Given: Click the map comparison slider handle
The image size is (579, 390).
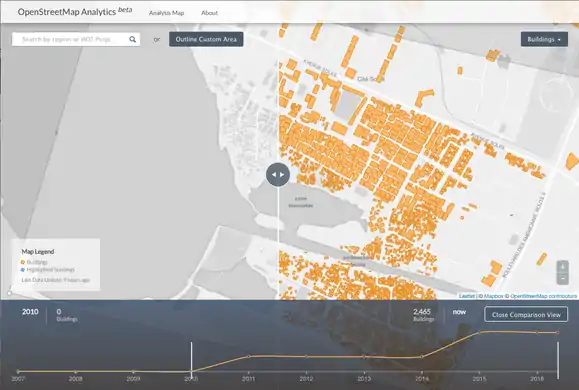Looking at the screenshot, I should pos(278,174).
